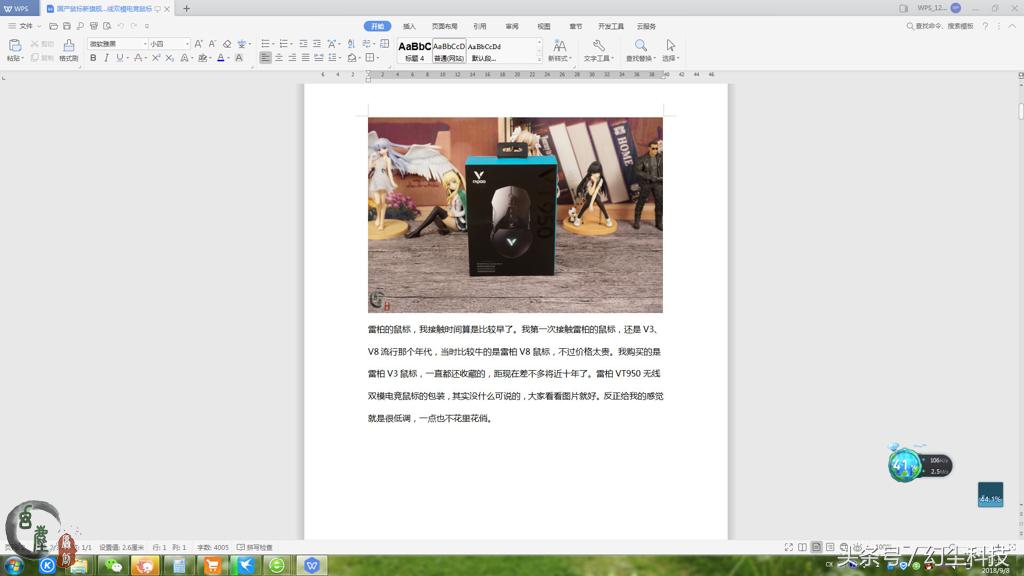Toggle Bold formatting
The height and width of the screenshot is (576, 1024).
[x=93, y=58]
